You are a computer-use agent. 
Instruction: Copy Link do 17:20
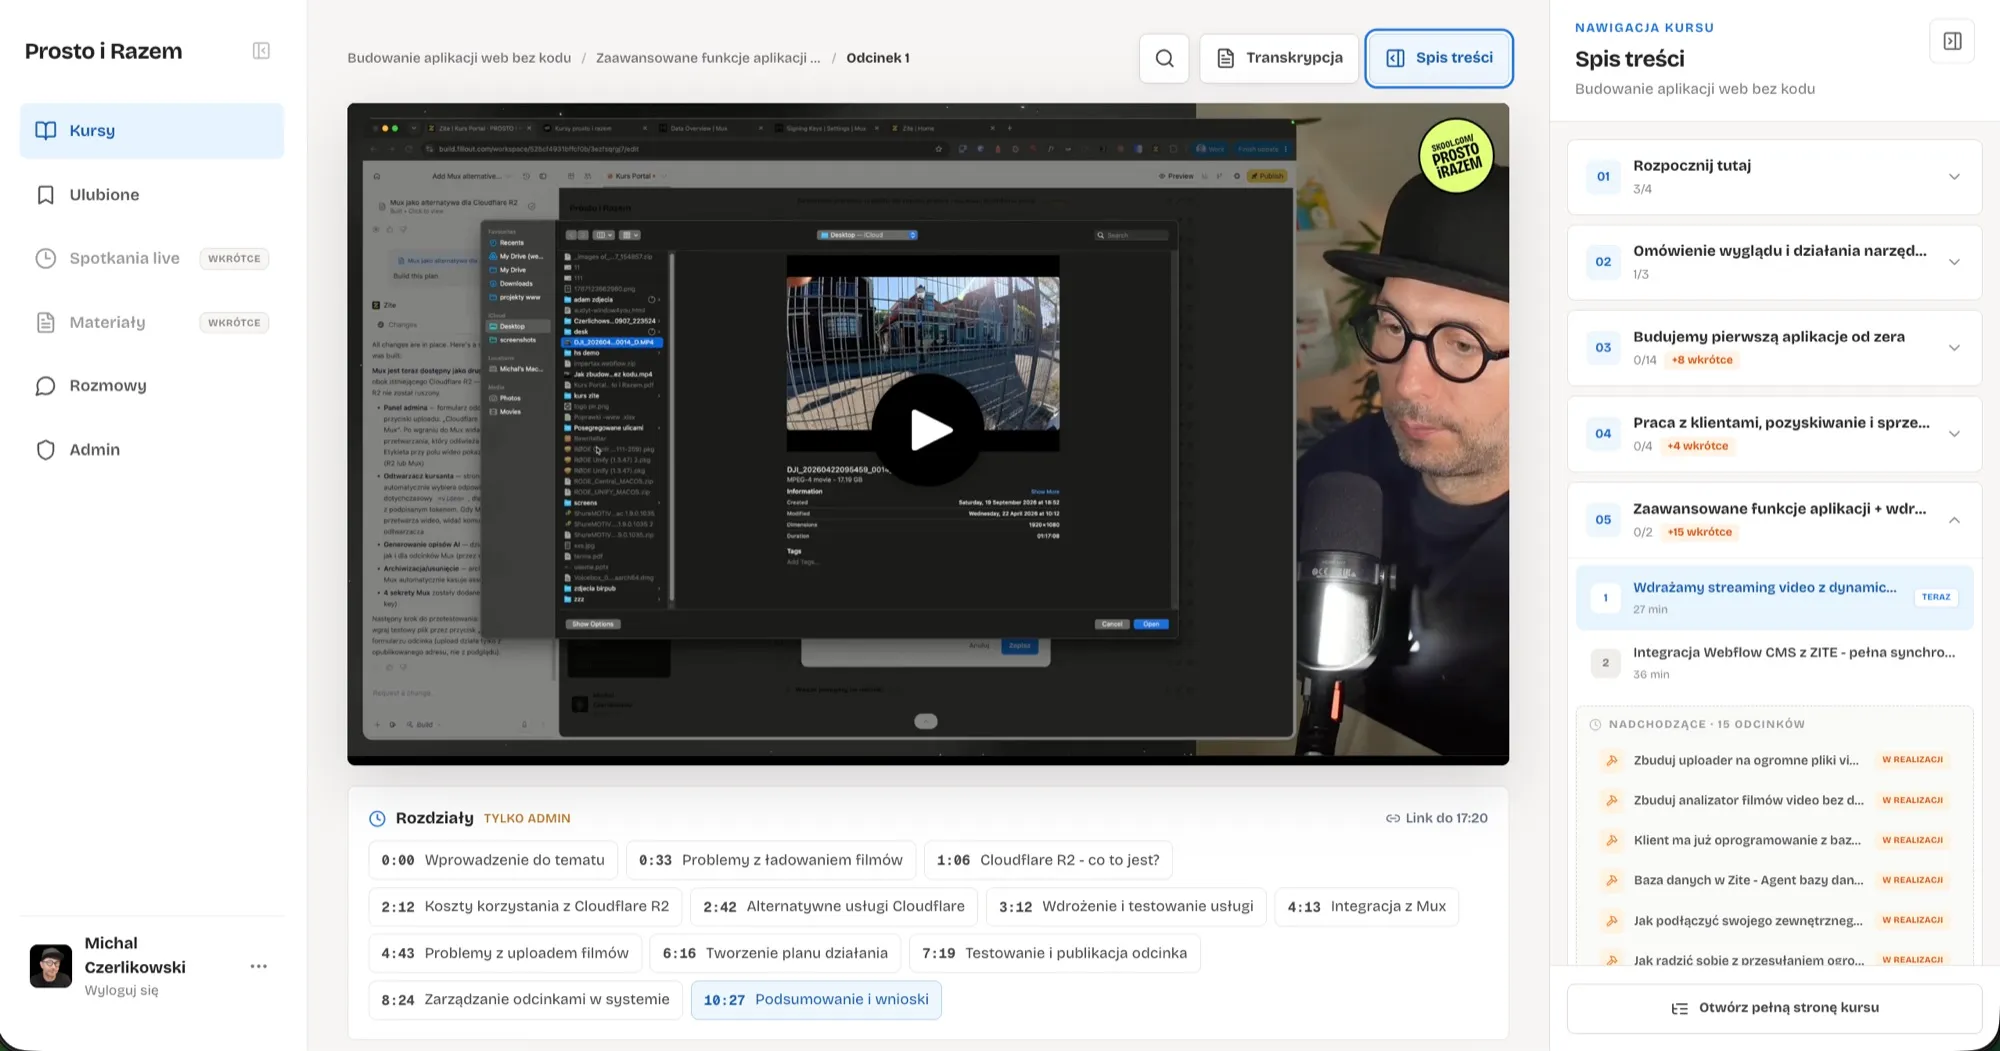(1436, 818)
